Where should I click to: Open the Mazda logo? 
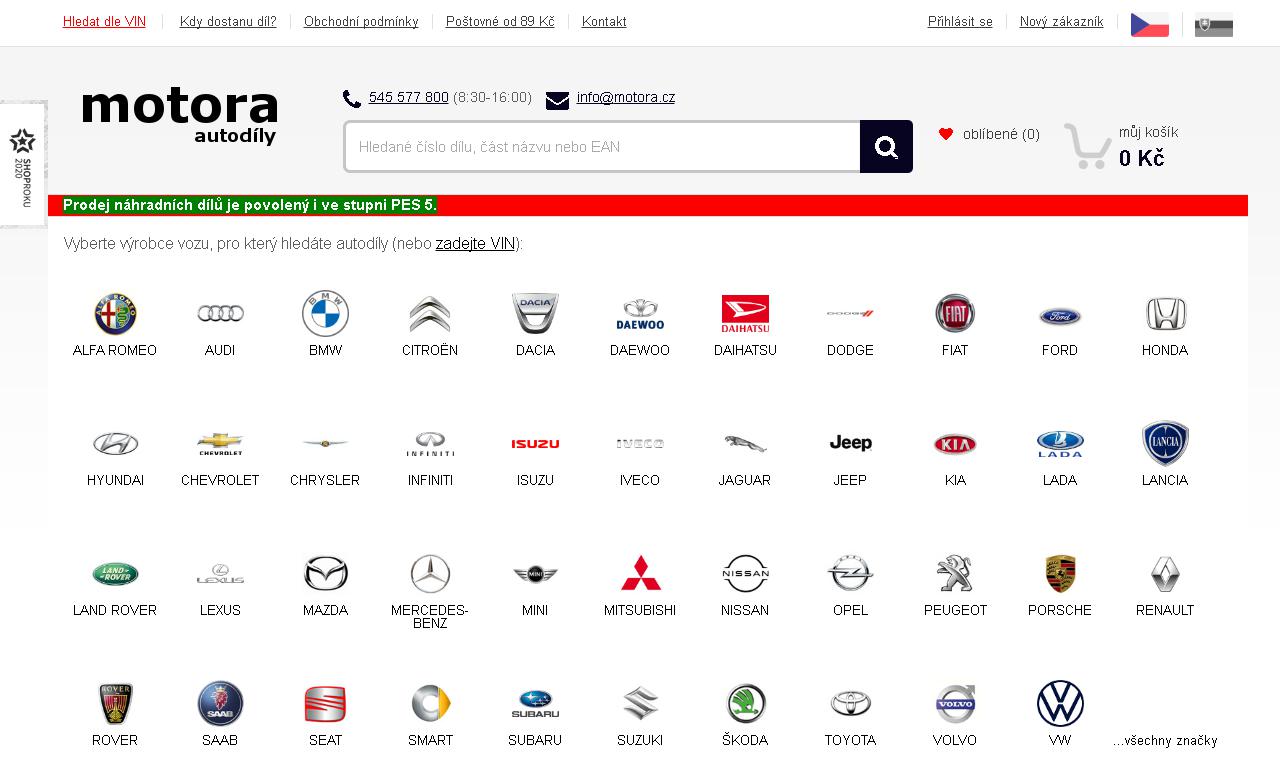point(325,574)
